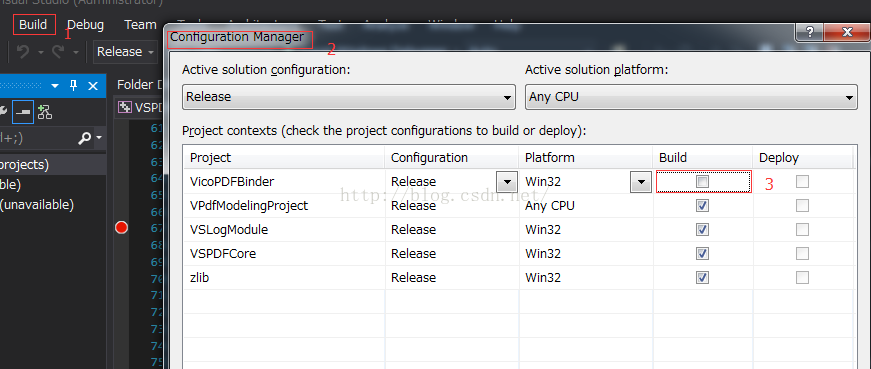Viewport: 871px width, 369px height.
Task: Toggle the collapse-all icon in Solution Explorer toolbar
Action: (23, 112)
